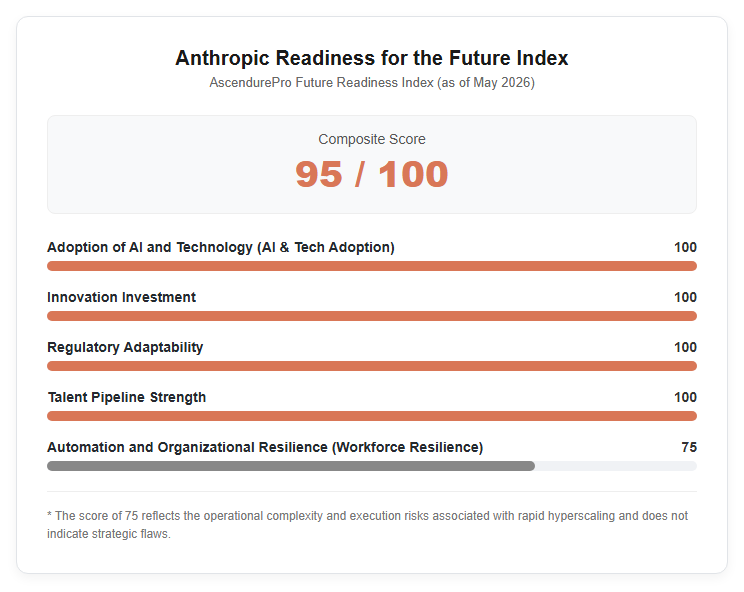Viewport: 744px width, 592px height.
Task: Click the Adoption of AI and Technology label
Action: point(221,247)
